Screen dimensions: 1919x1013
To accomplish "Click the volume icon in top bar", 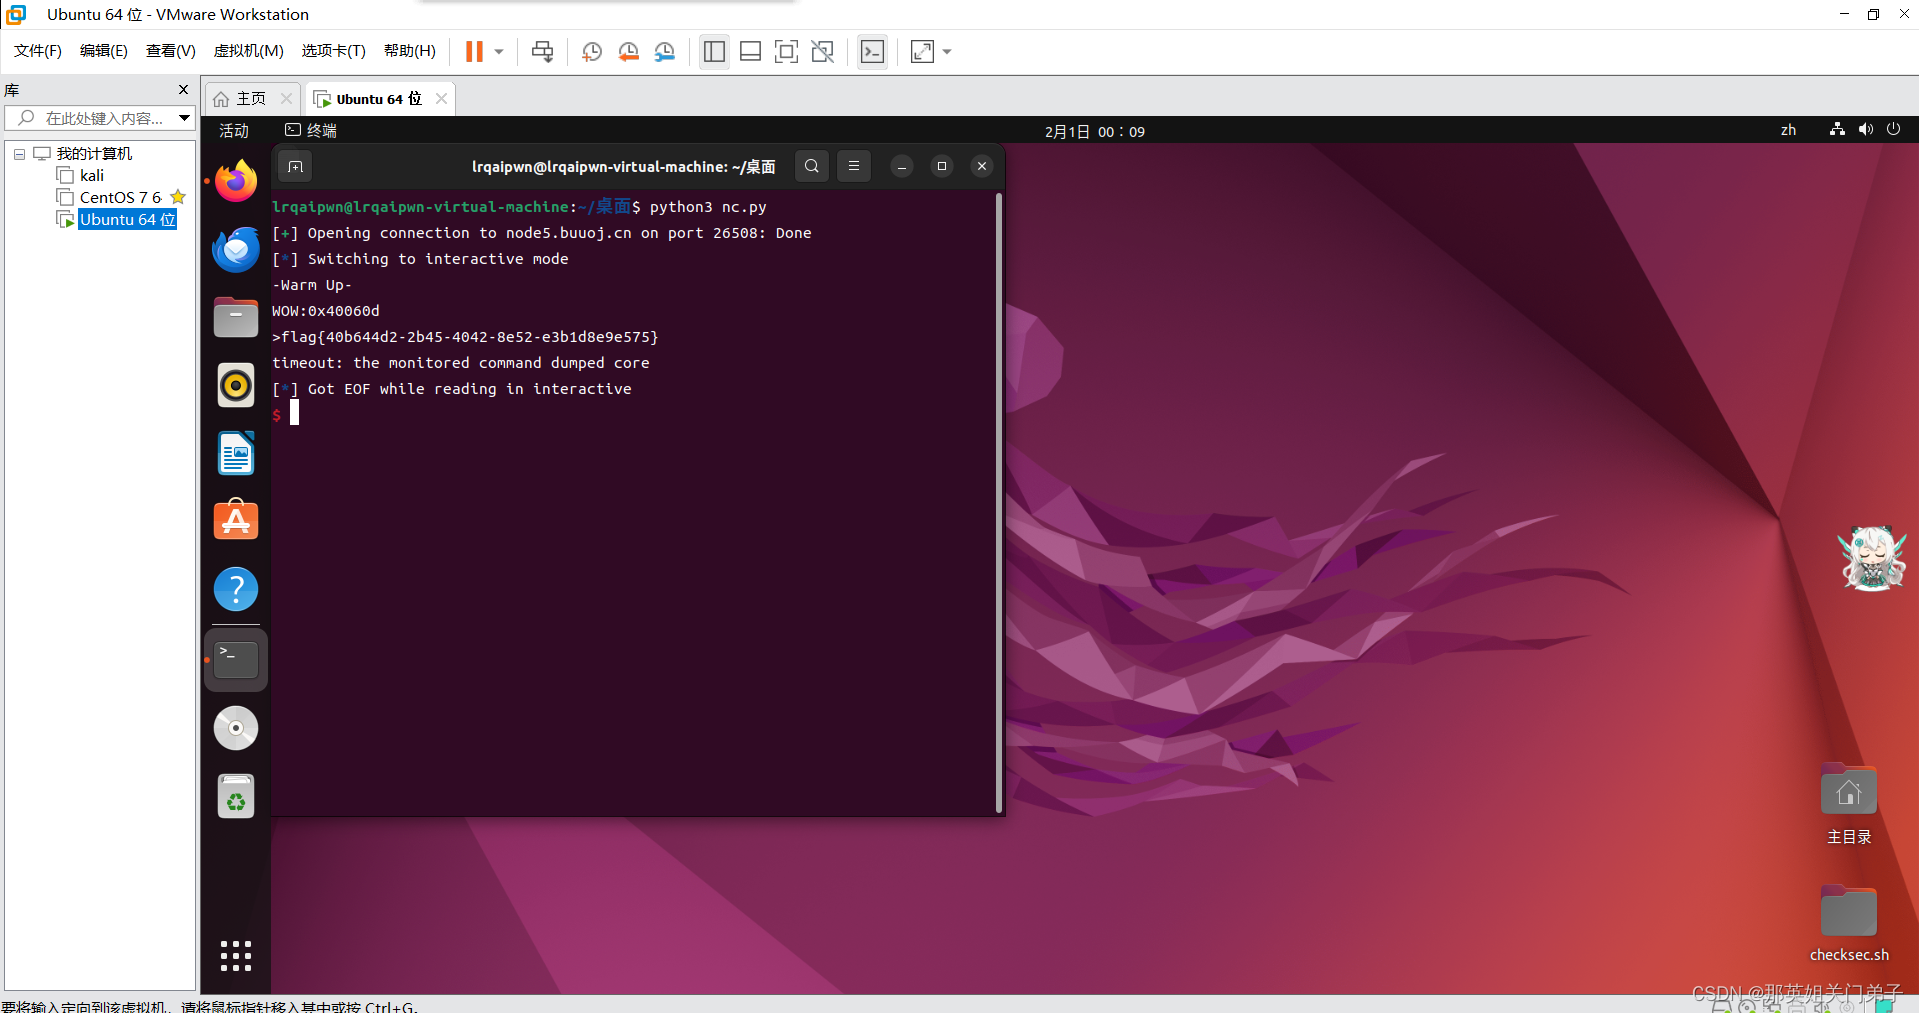I will (x=1865, y=129).
